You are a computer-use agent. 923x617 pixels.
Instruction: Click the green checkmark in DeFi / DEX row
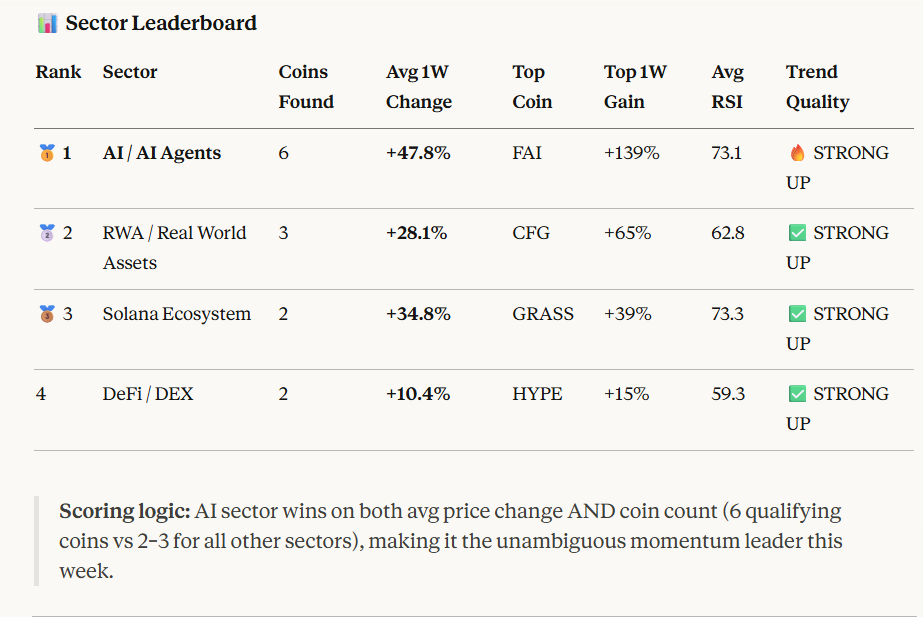[797, 394]
